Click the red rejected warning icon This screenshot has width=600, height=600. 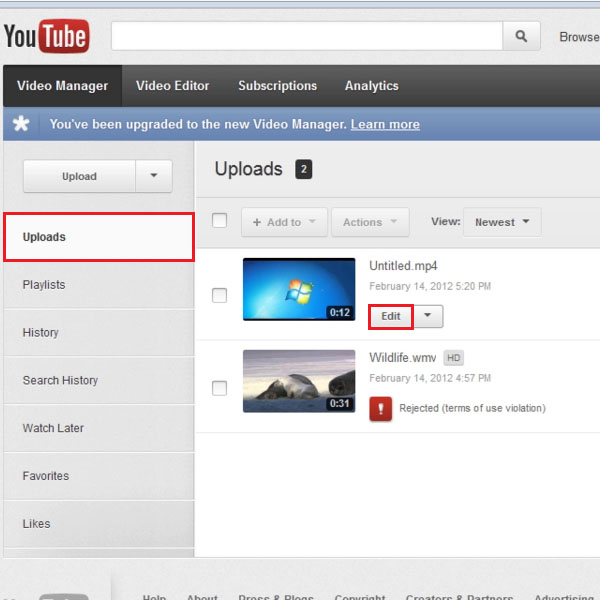380,409
